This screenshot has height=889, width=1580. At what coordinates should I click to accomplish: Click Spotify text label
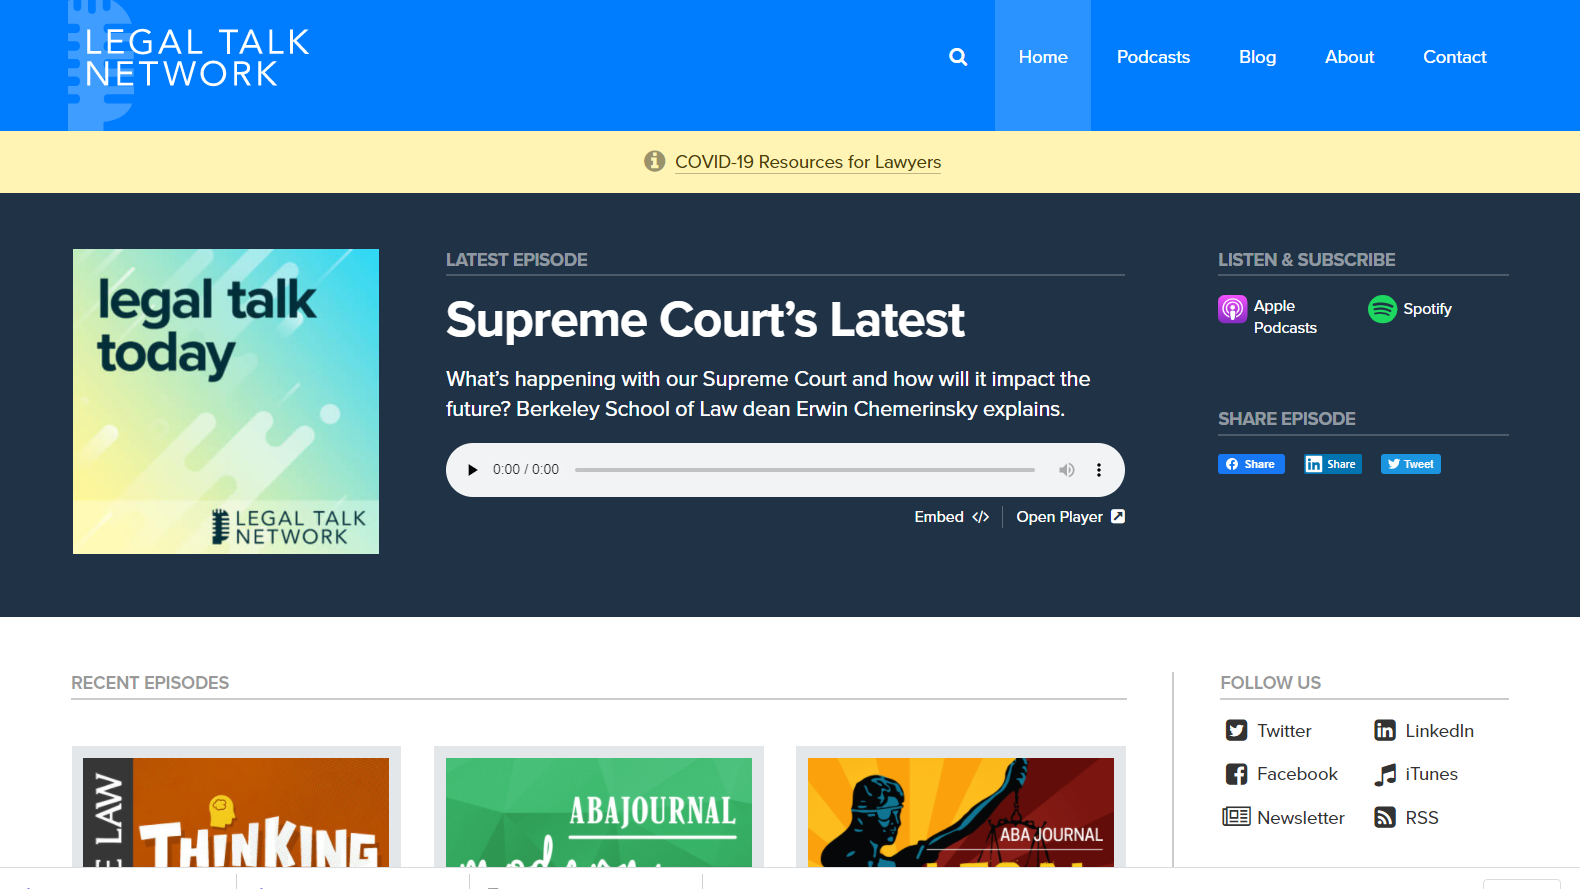pyautogui.click(x=1427, y=309)
